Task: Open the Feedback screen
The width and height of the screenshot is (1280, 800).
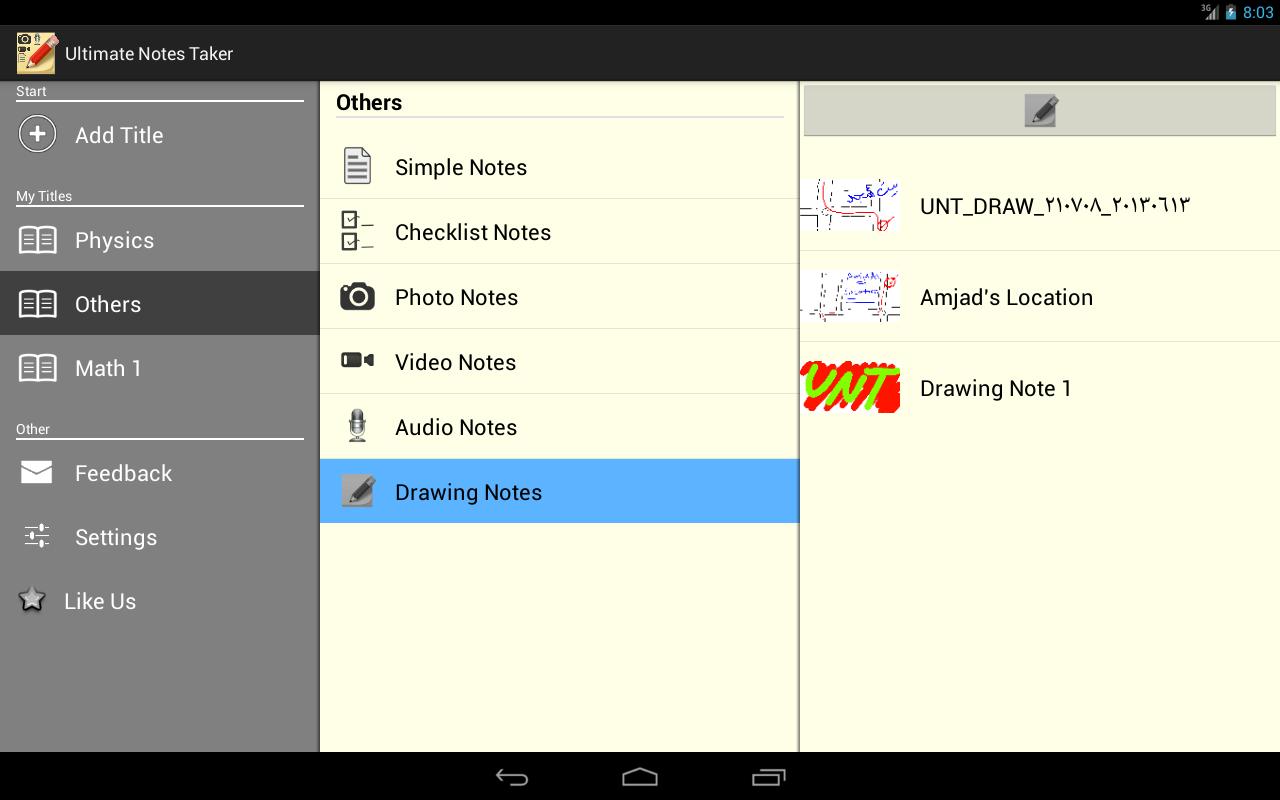Action: (x=123, y=472)
